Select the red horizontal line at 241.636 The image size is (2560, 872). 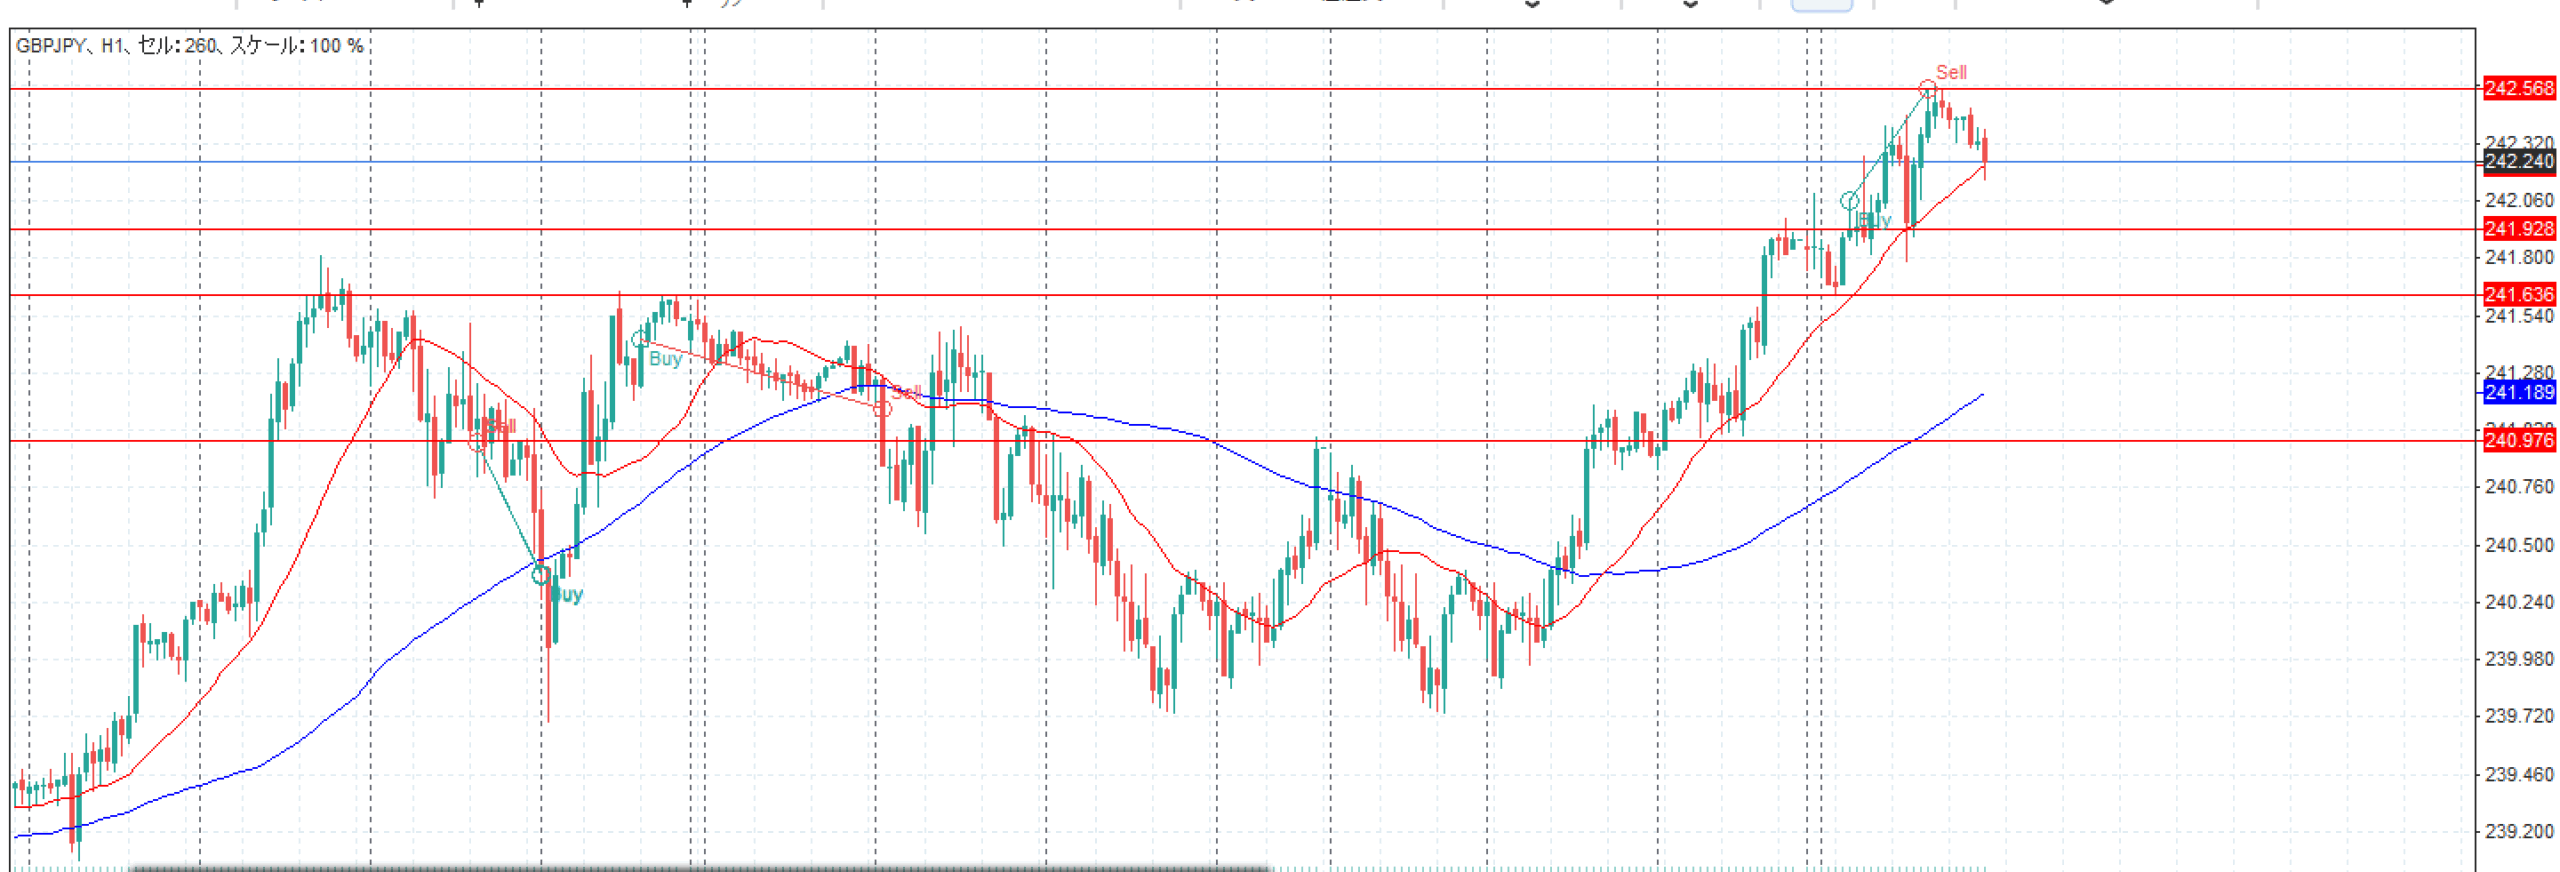pos(1200,295)
